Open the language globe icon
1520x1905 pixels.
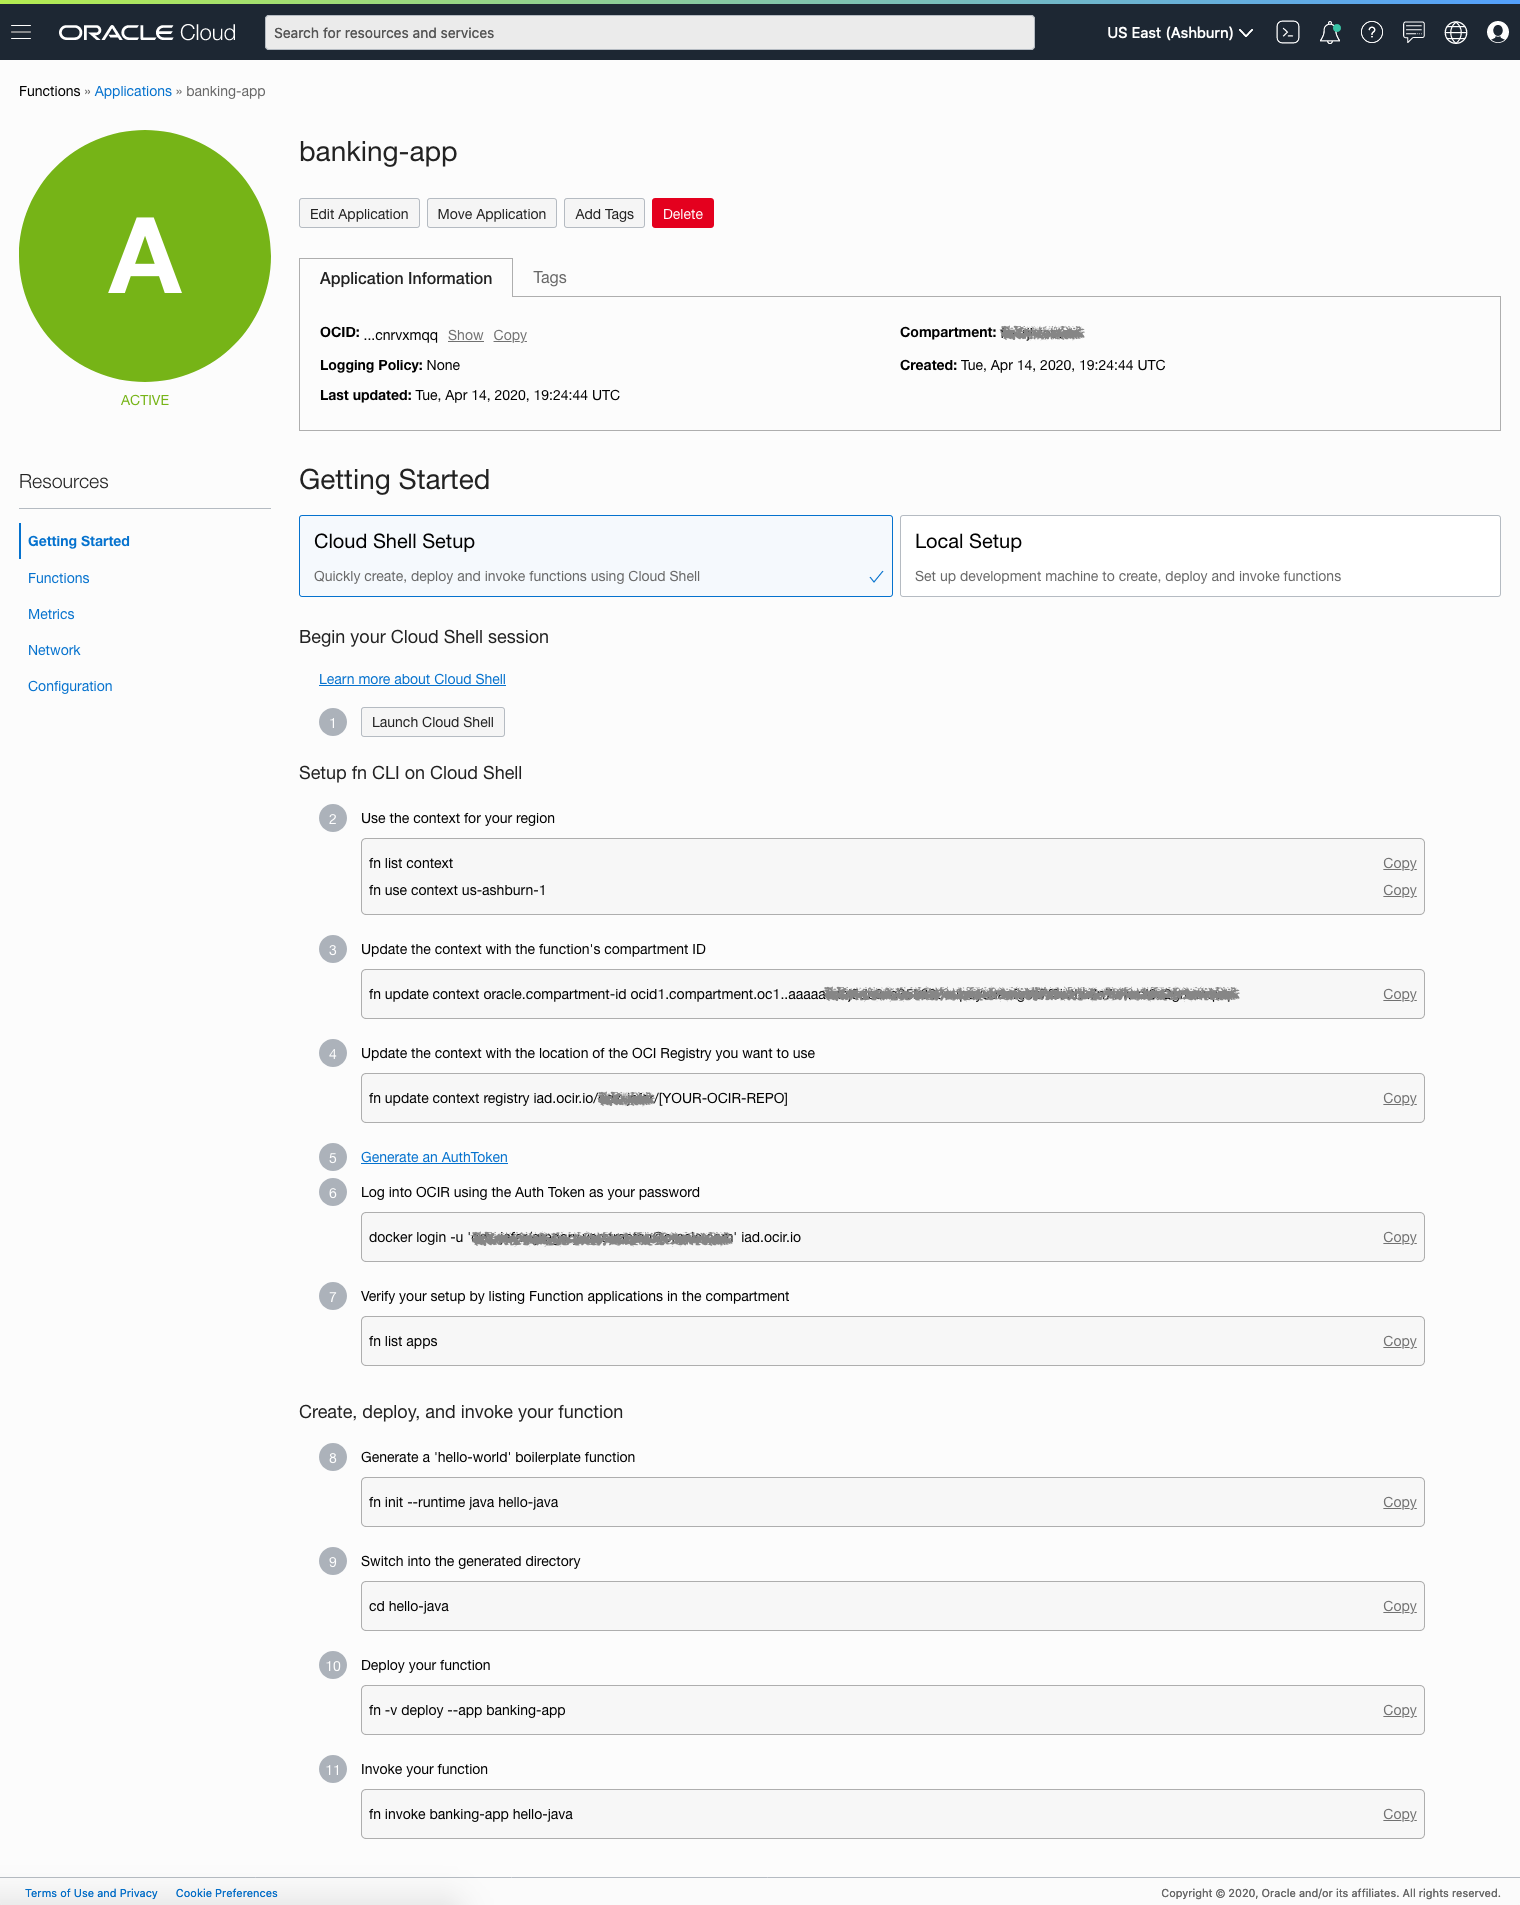tap(1456, 33)
